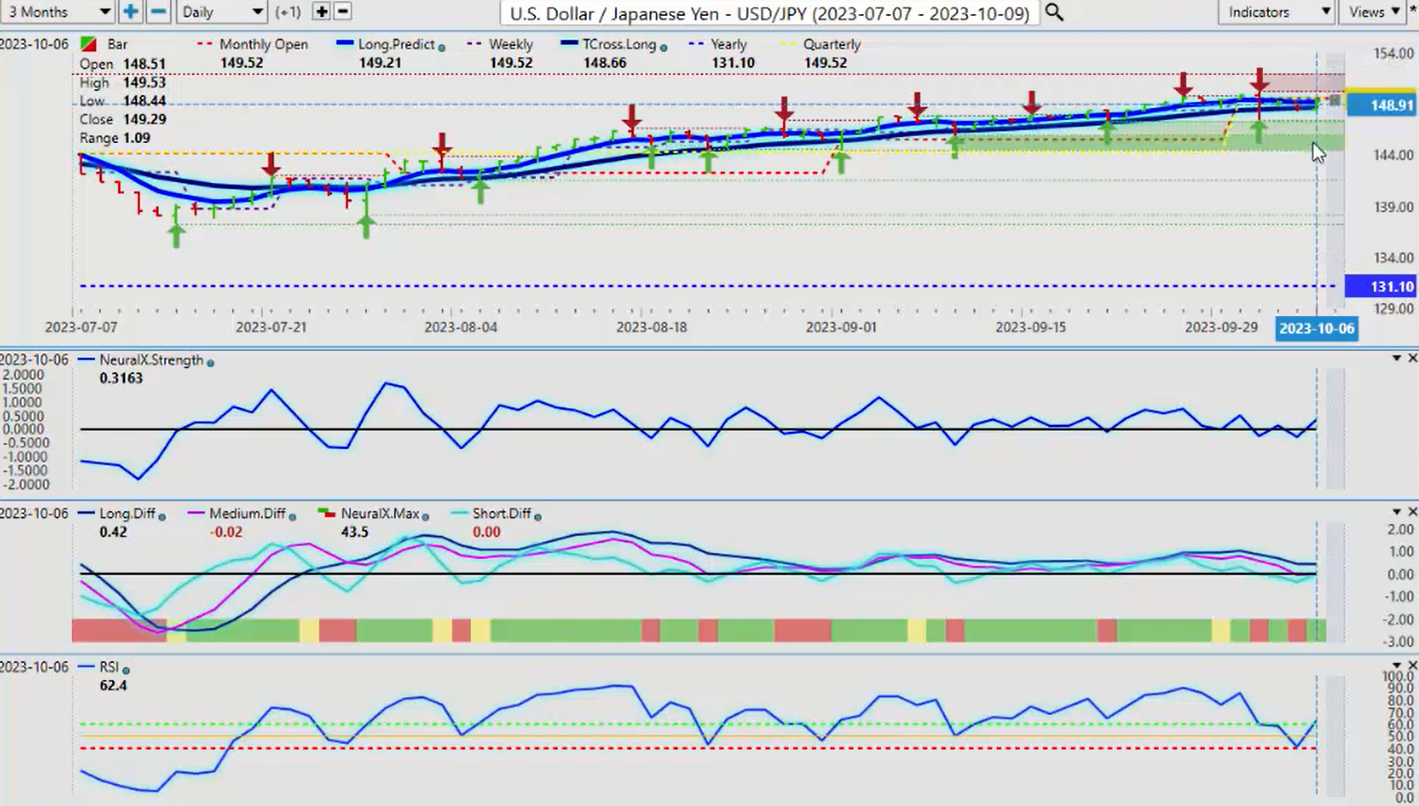Click the yellow dashed Quarterly line swatch
Viewport: 1419px width, 806px height.
[789, 45]
